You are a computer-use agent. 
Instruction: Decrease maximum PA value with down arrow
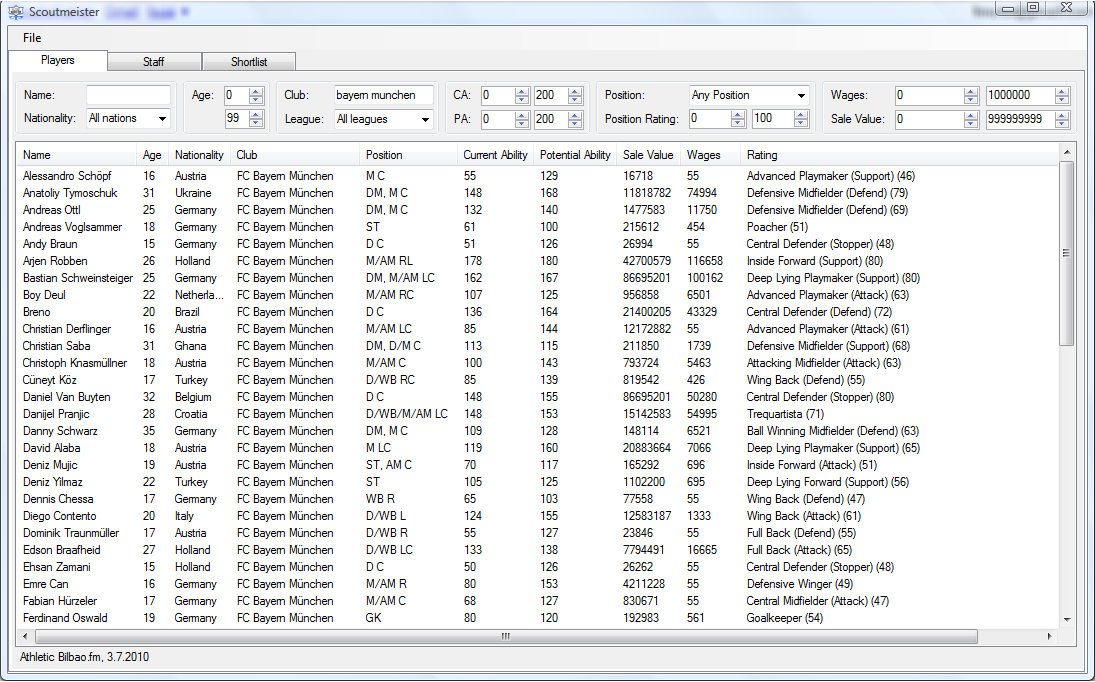click(575, 123)
